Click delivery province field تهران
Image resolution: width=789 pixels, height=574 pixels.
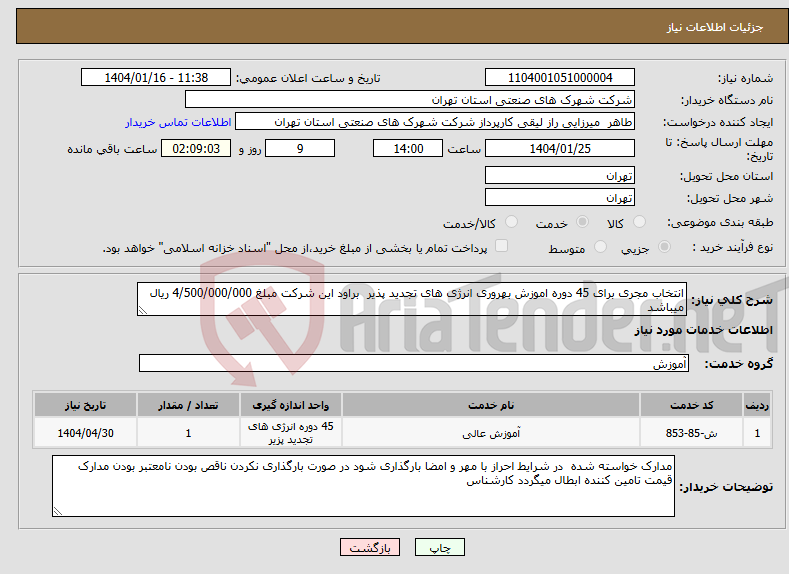pos(560,176)
